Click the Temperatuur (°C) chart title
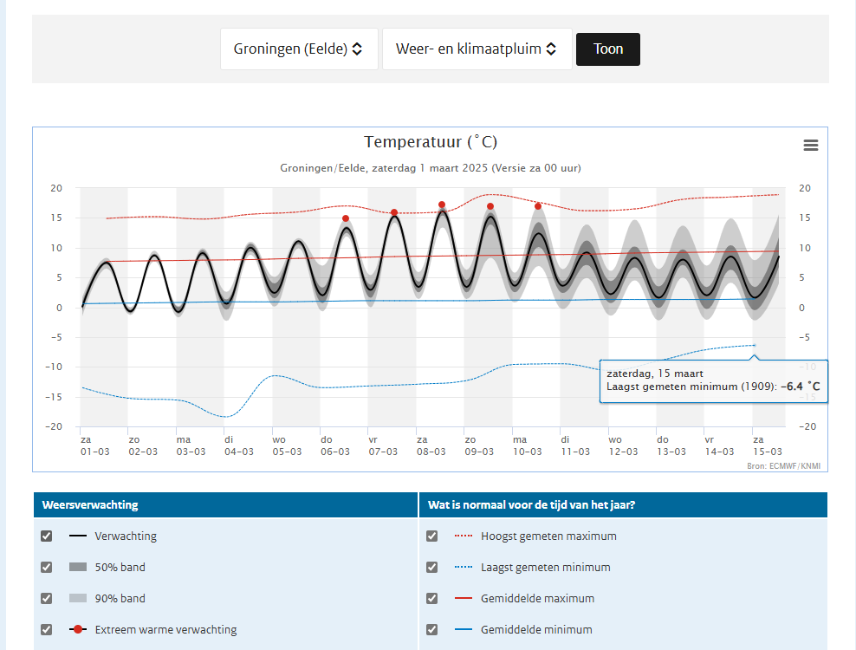The height and width of the screenshot is (650, 856). (430, 142)
